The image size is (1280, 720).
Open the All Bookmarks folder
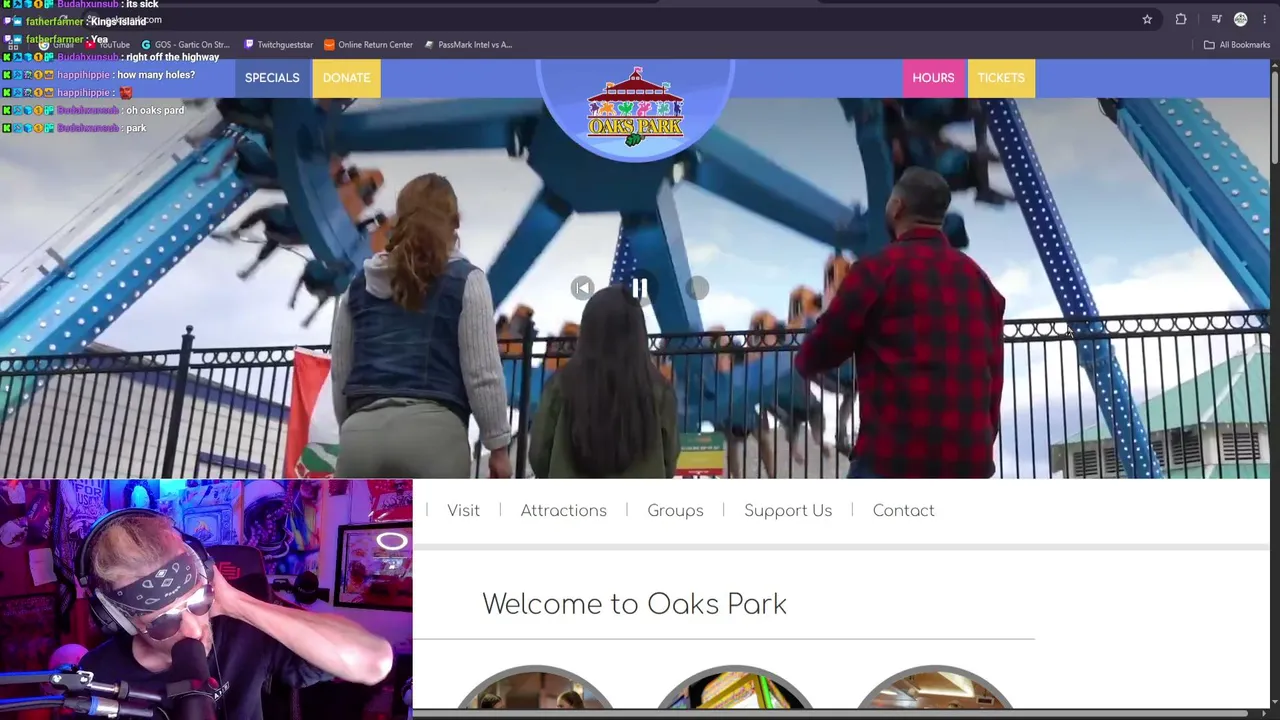[1236, 45]
